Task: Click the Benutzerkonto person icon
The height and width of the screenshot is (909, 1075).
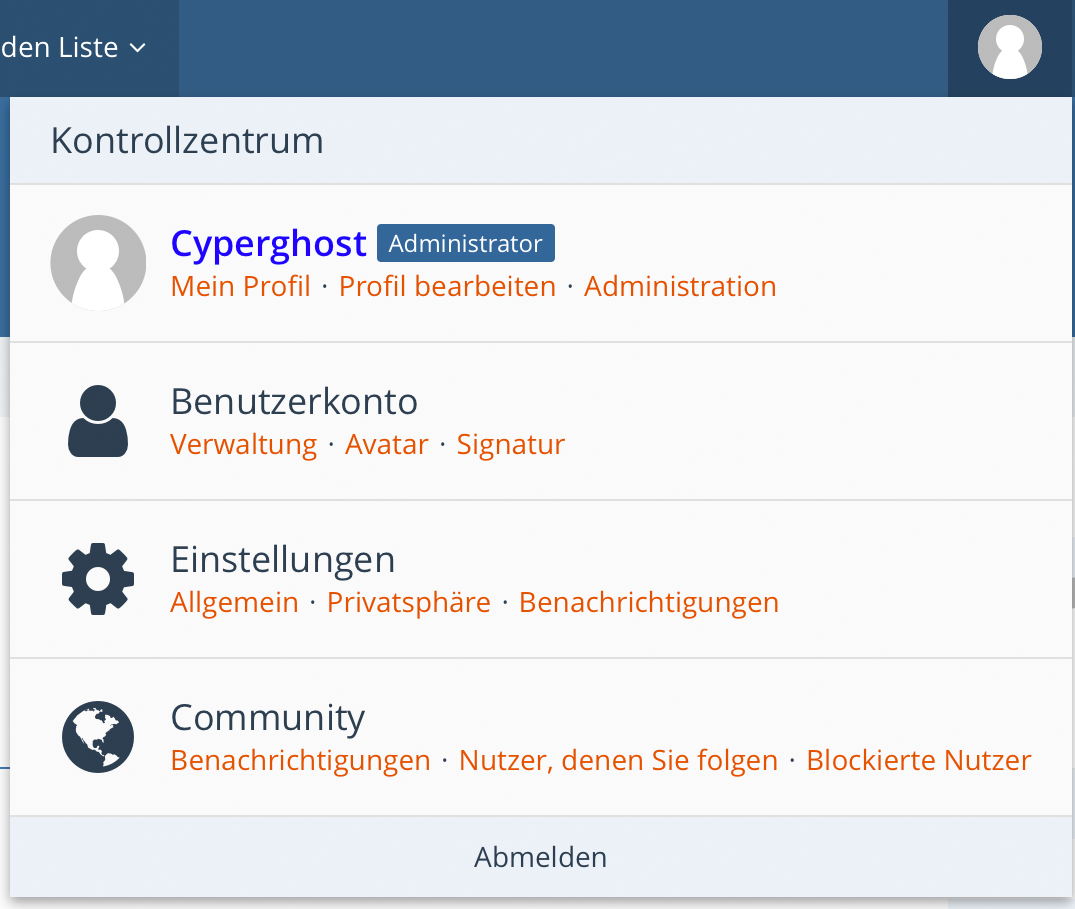Action: pos(98,421)
